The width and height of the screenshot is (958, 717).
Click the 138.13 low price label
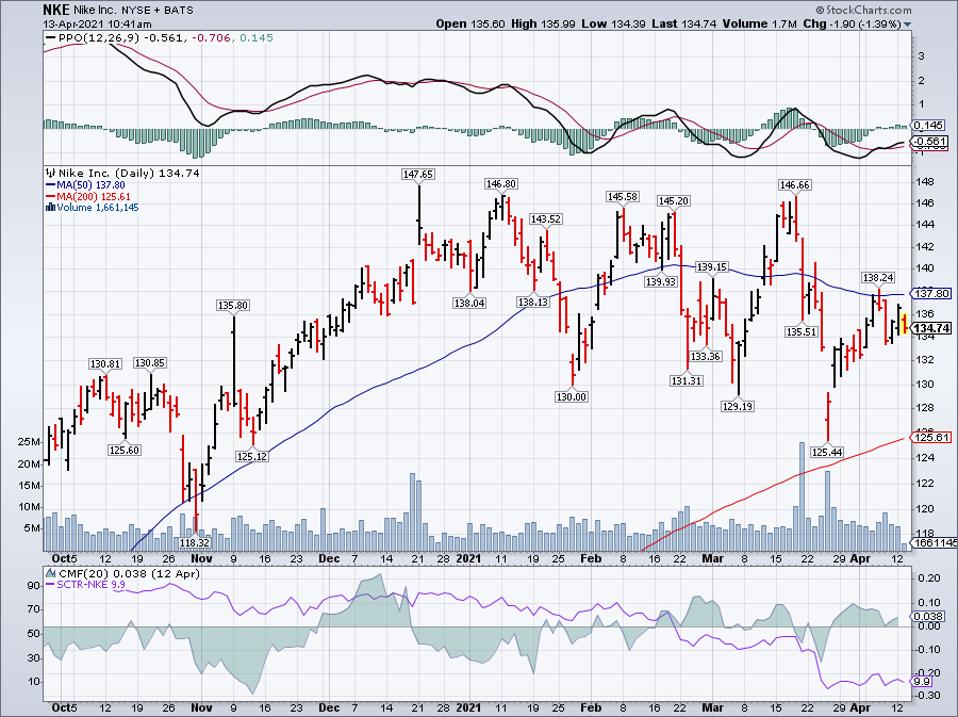tap(533, 302)
